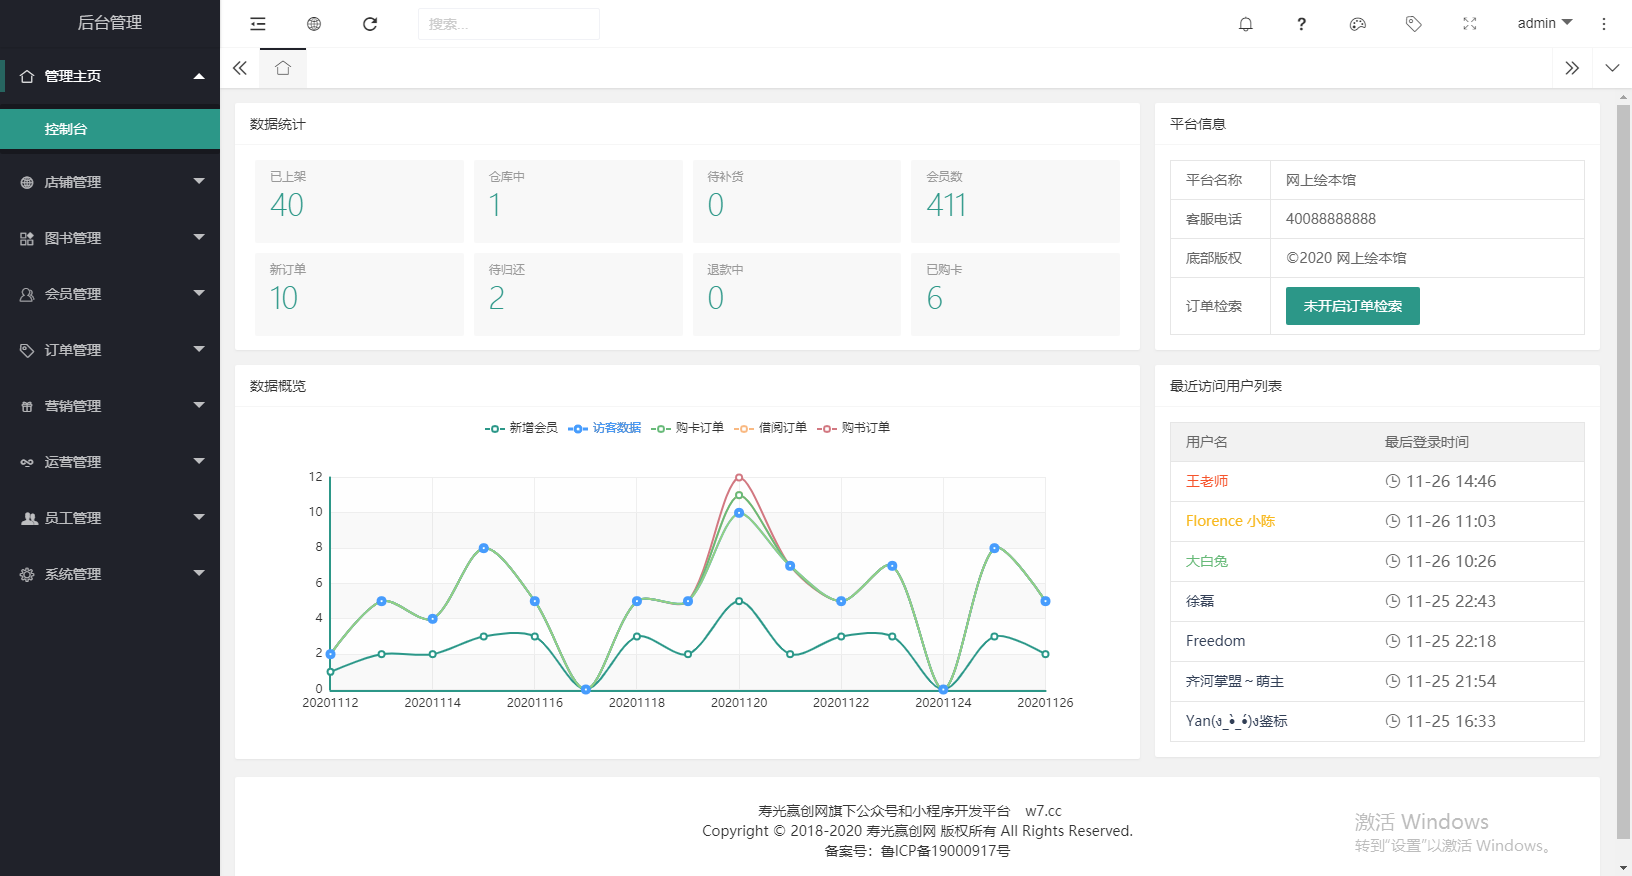This screenshot has height=876, width=1632.
Task: Expand the 店铺管理 sidebar menu
Action: point(110,182)
